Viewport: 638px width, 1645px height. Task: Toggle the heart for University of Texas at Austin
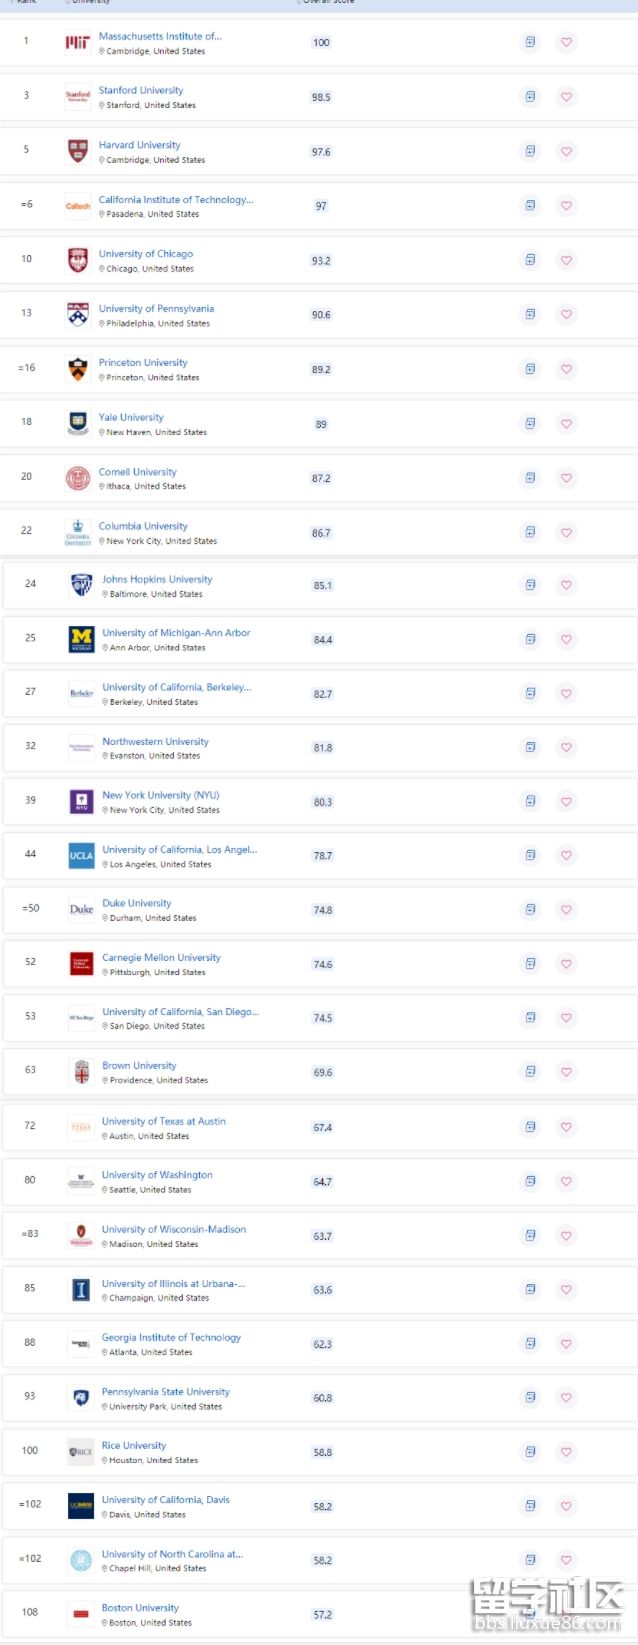point(566,1127)
